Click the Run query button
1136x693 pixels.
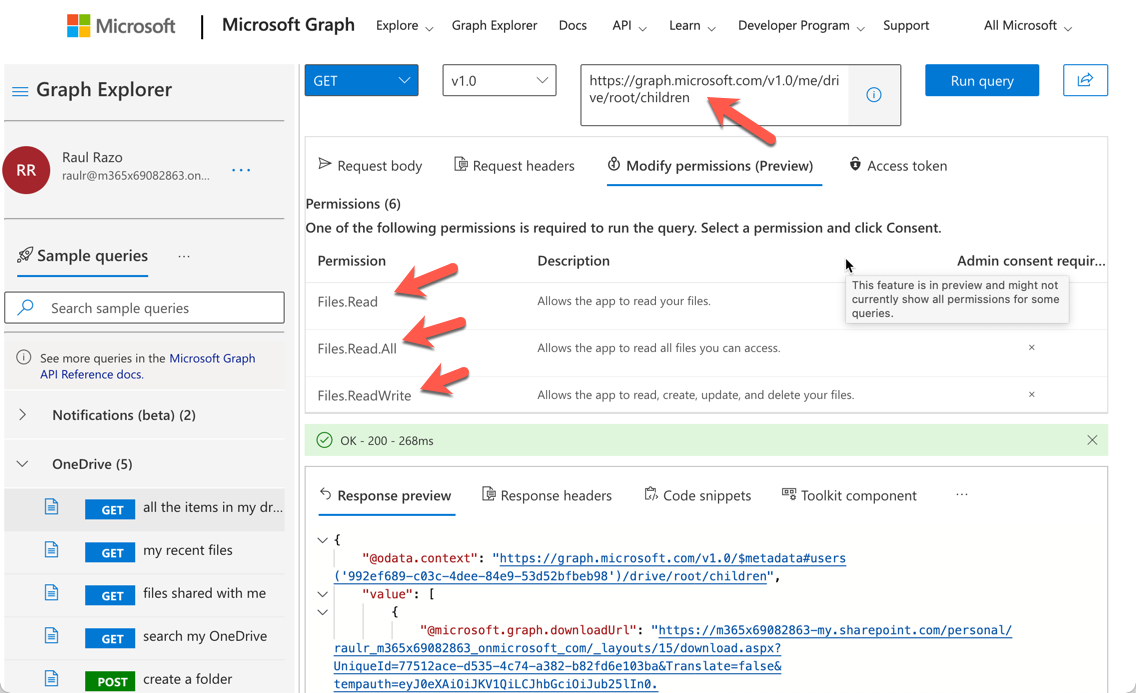tap(982, 80)
